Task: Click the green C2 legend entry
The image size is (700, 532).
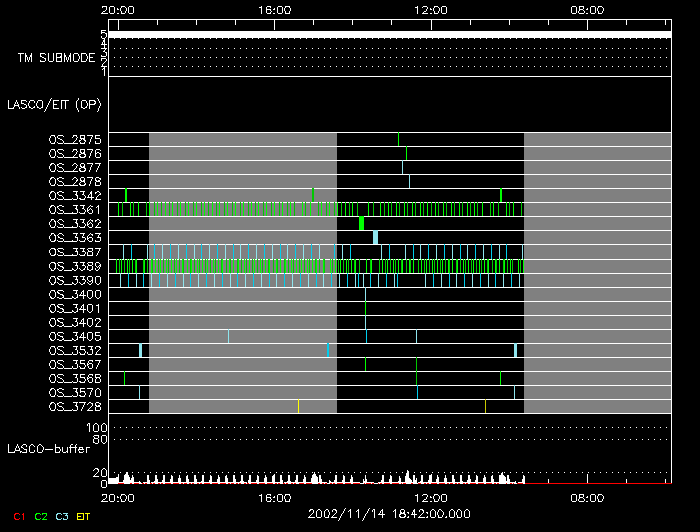Action: tap(40, 516)
